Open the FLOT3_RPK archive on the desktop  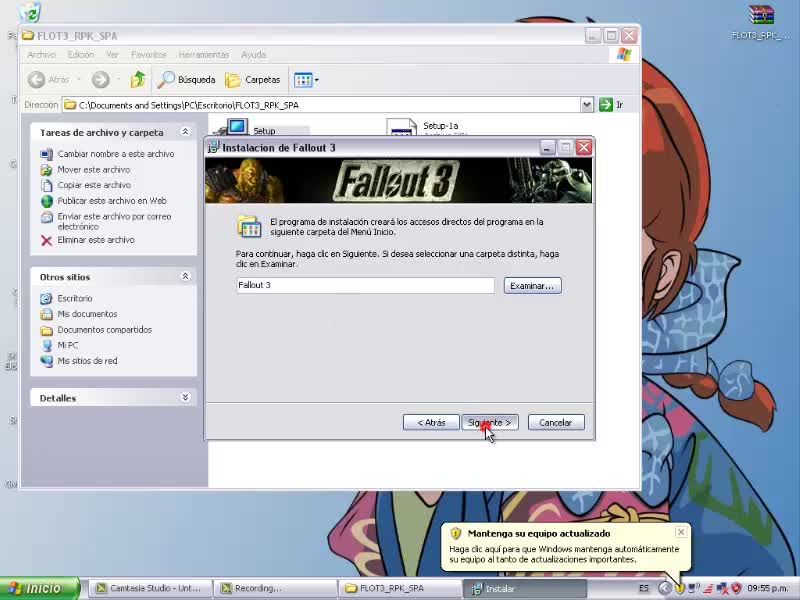point(761,22)
